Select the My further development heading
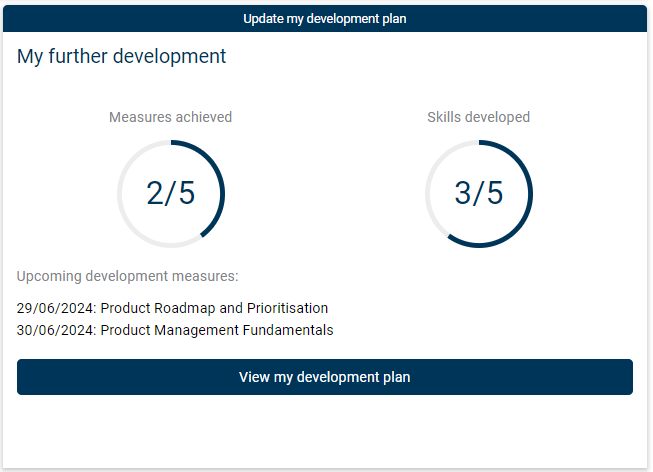Image resolution: width=653 pixels, height=472 pixels. pyautogui.click(x=122, y=56)
